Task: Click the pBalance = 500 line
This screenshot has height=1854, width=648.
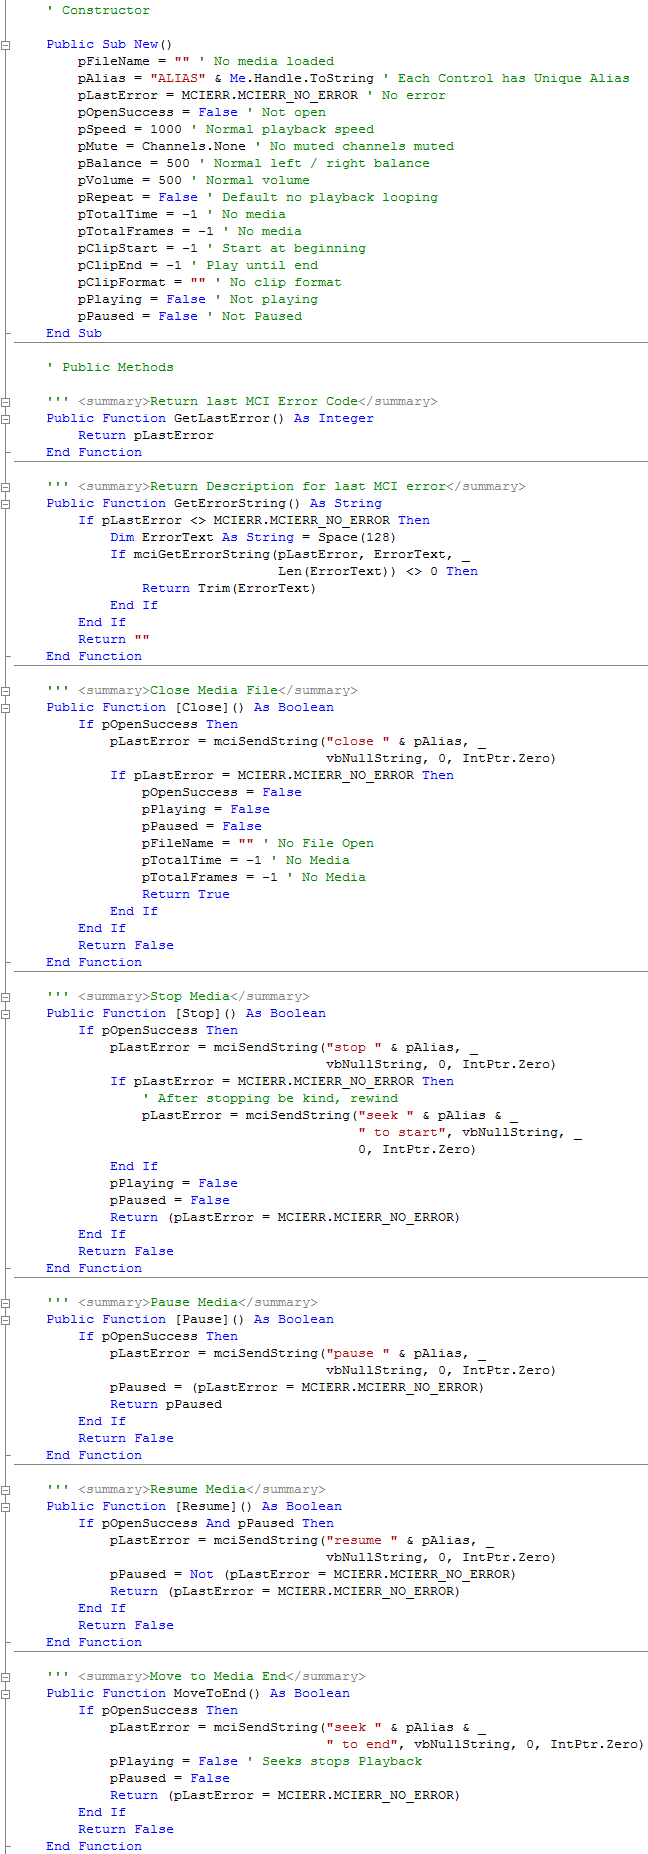Action: coord(254,163)
